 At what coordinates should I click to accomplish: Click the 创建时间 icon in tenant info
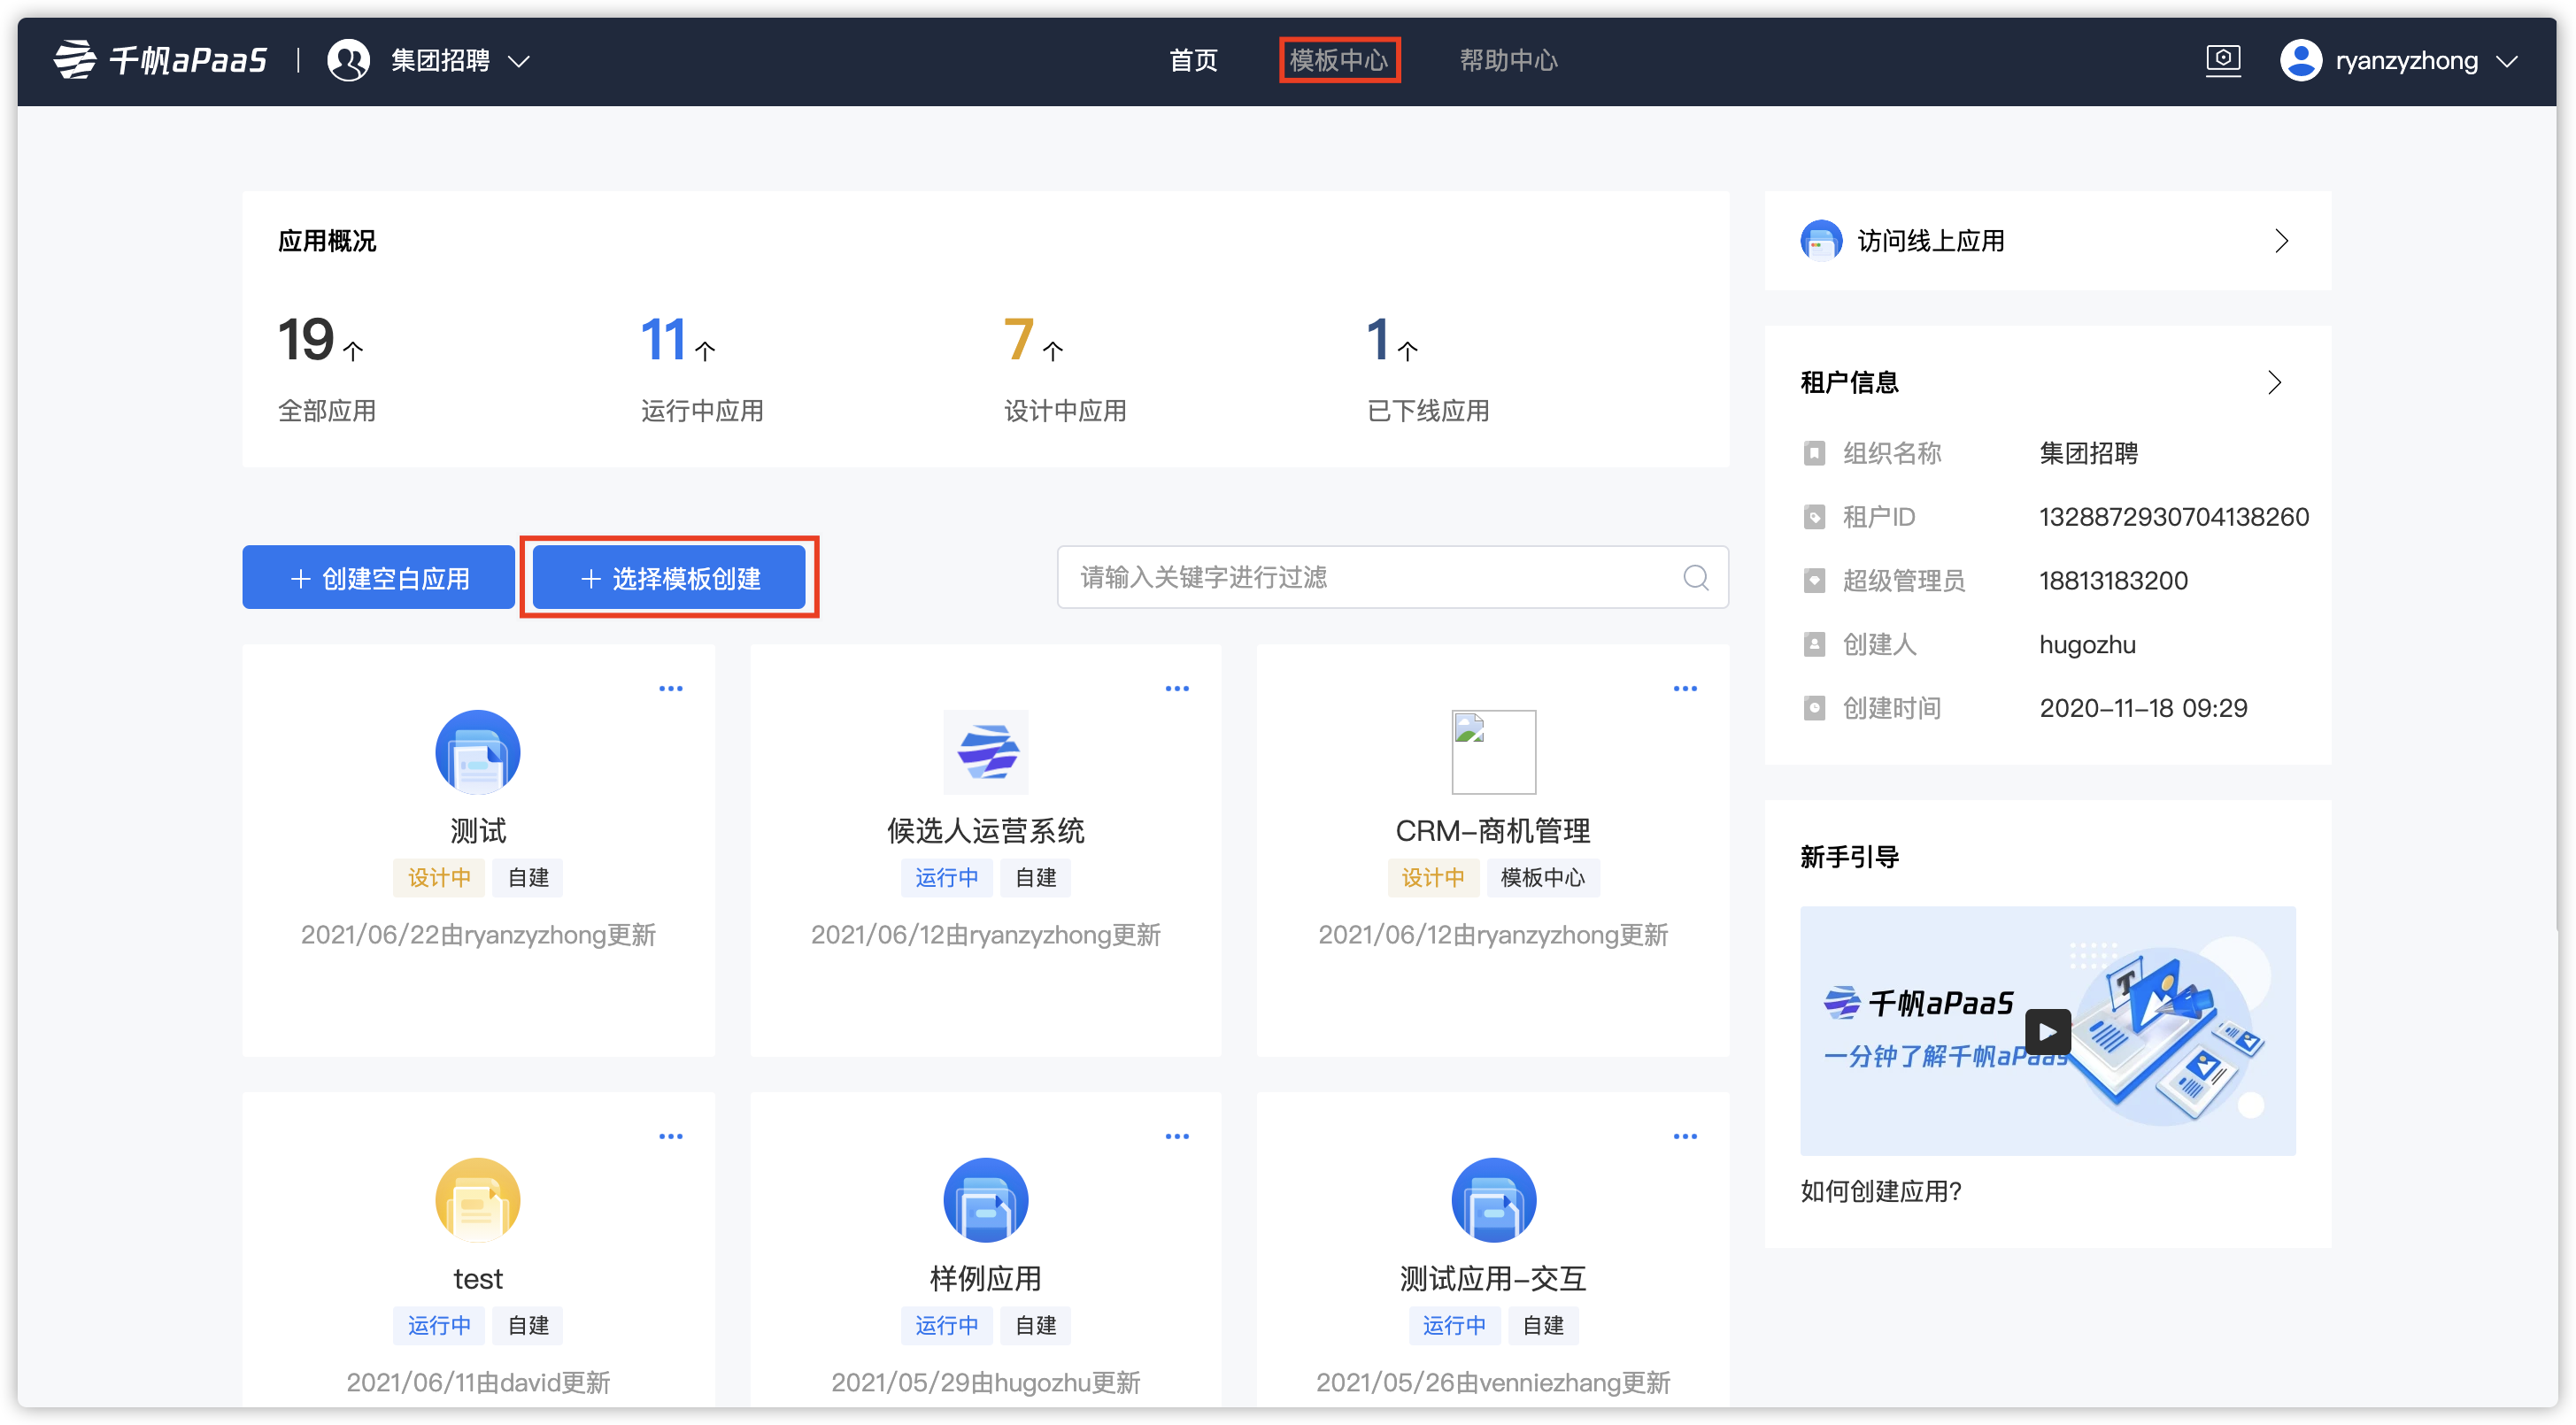[1813, 709]
